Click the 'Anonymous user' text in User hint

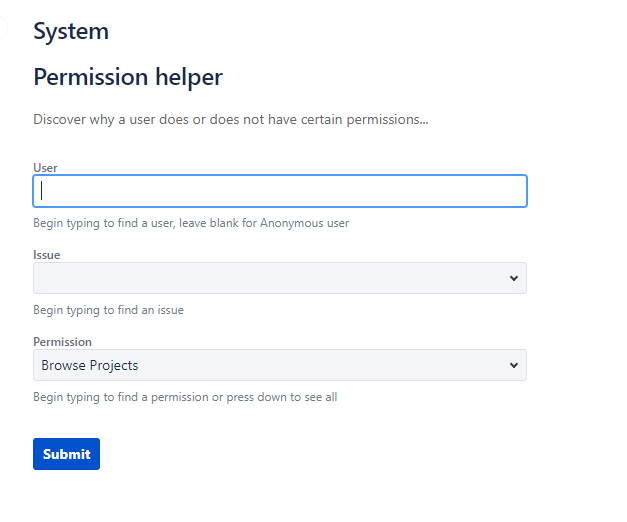coord(304,223)
